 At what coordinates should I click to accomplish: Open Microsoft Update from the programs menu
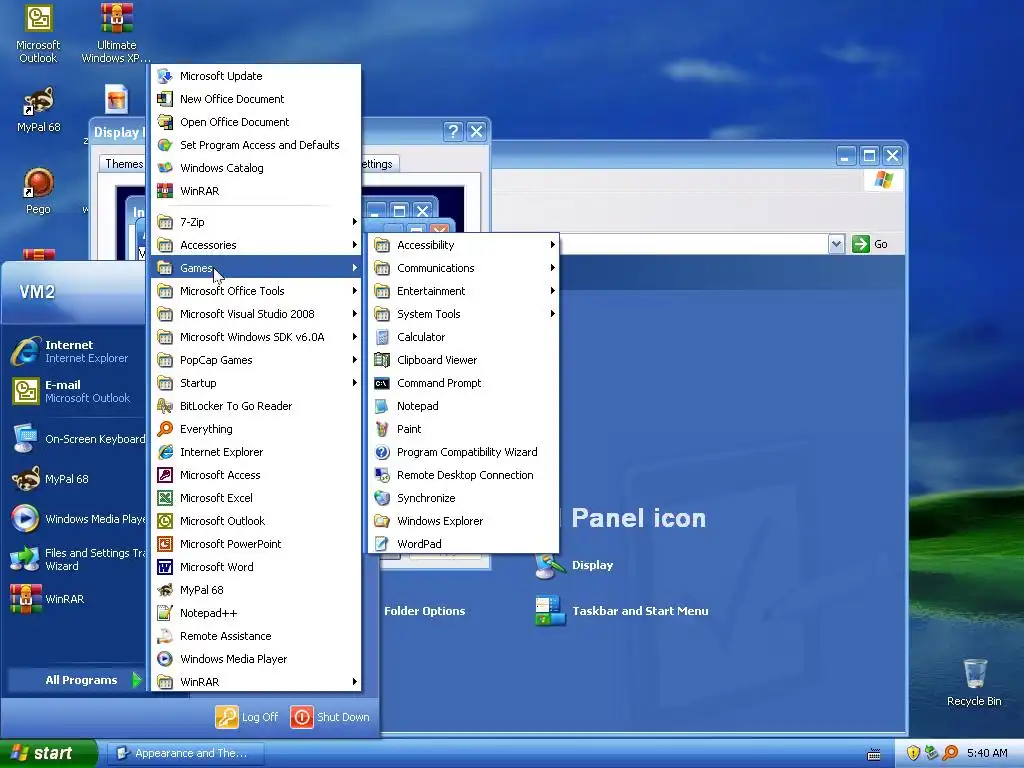(x=256, y=76)
